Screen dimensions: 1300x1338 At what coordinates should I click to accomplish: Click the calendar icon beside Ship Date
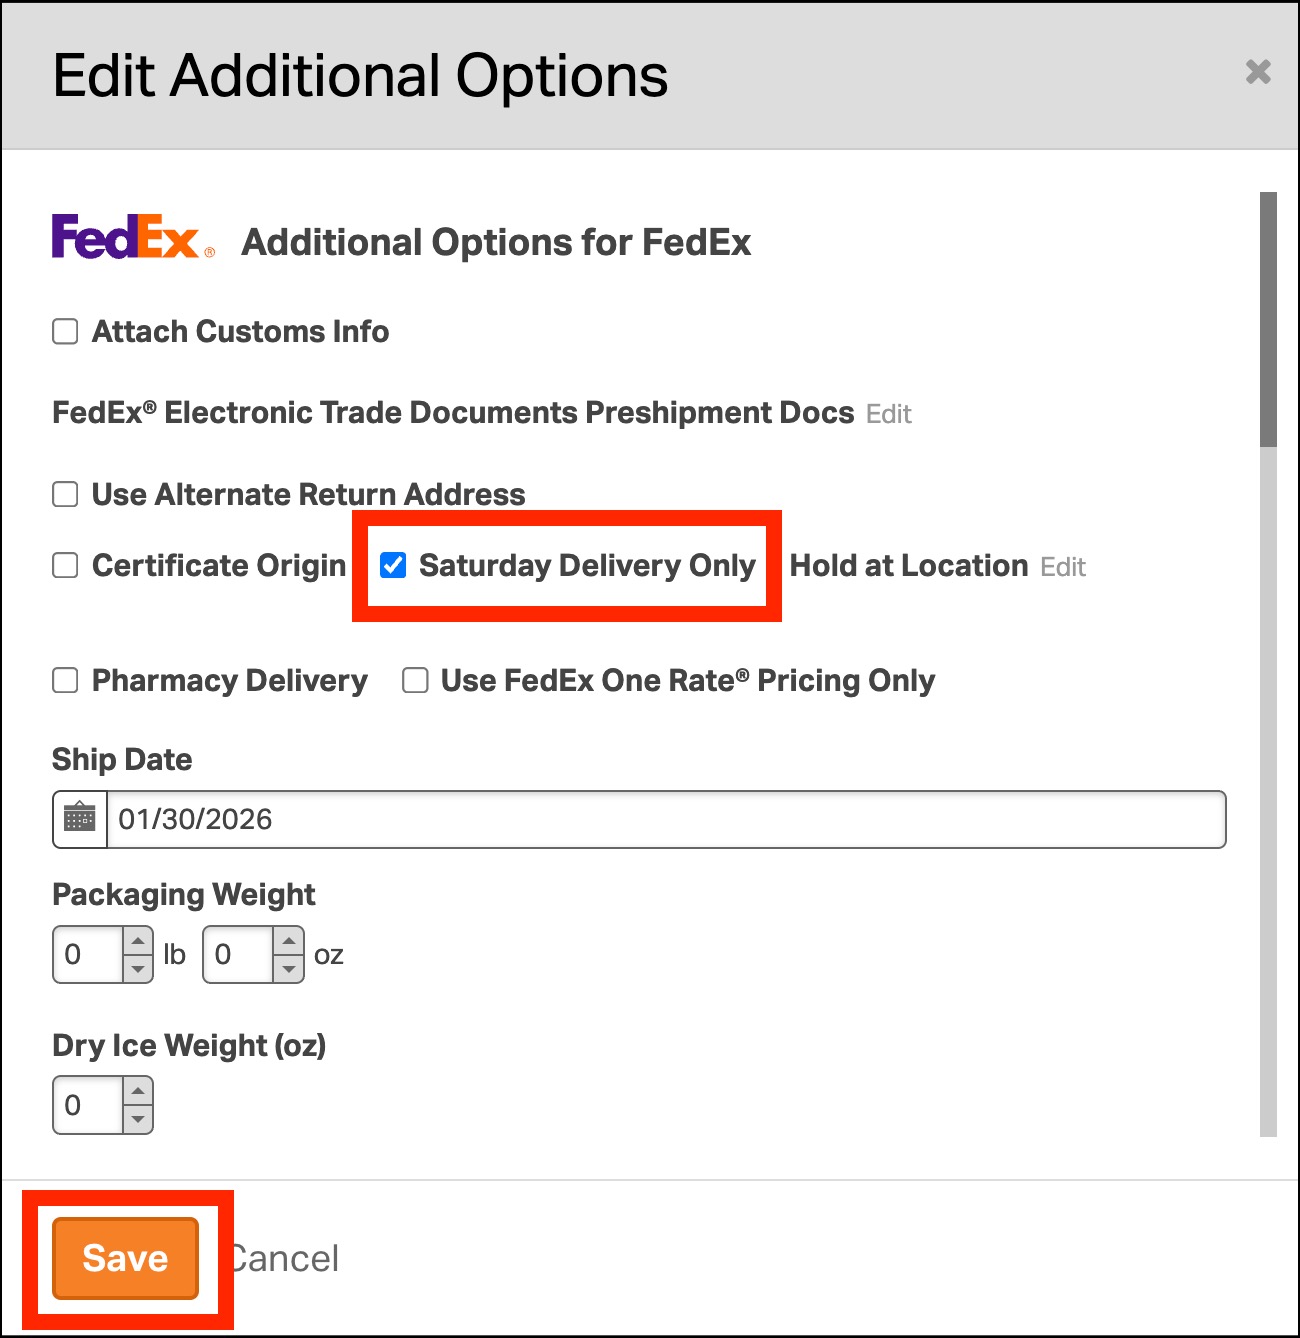pyautogui.click(x=80, y=819)
